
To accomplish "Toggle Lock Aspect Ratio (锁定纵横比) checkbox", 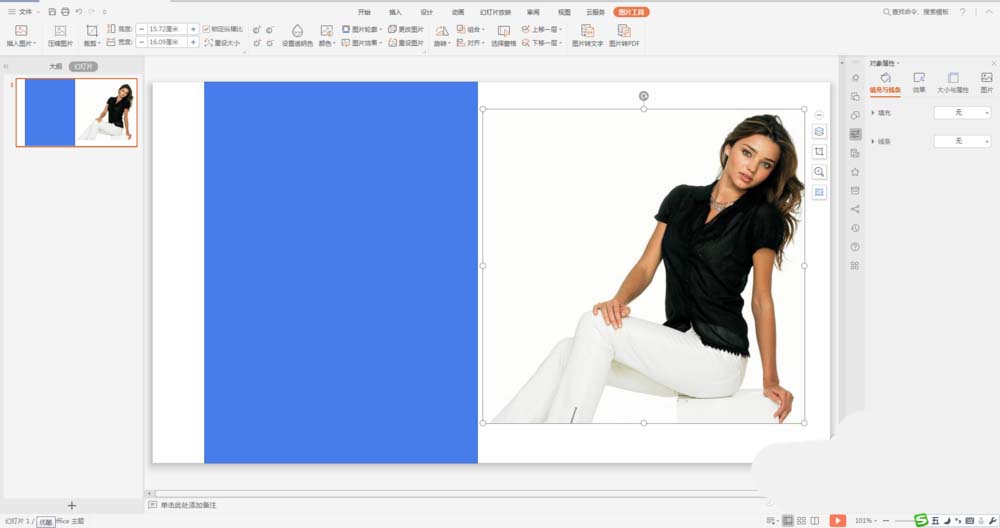I will coord(207,29).
